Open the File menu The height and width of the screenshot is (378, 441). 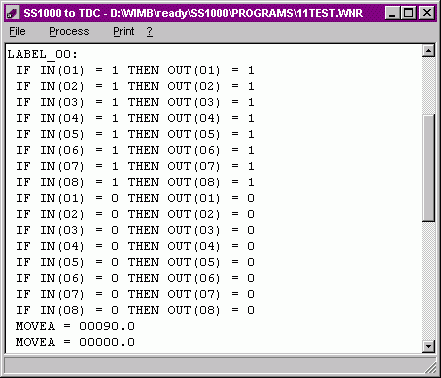click(x=17, y=31)
